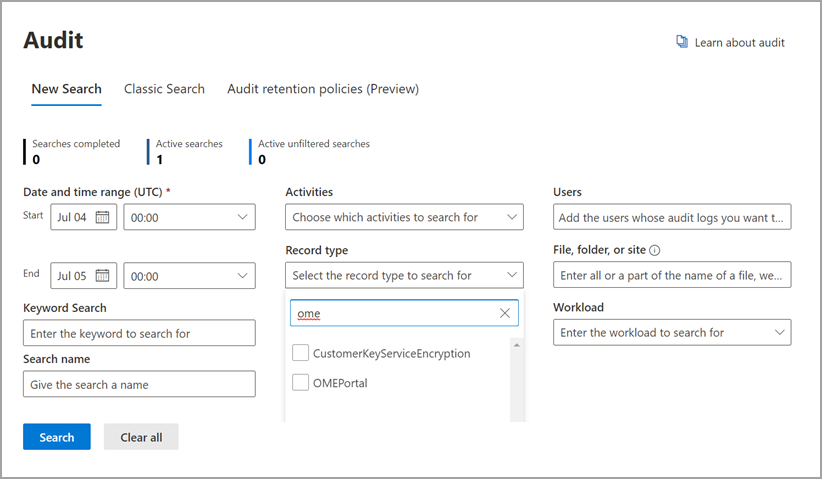Click the blue Search button
822x479 pixels.
[57, 437]
